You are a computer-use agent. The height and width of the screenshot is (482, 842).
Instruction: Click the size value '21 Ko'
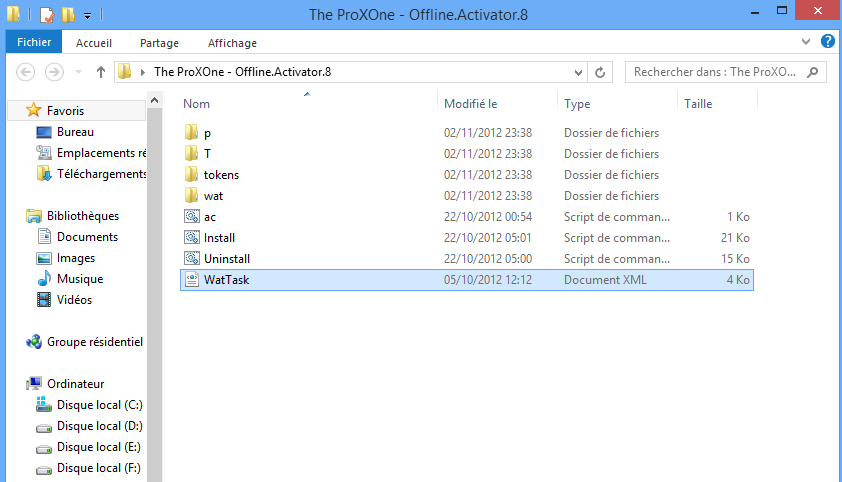[x=735, y=238]
